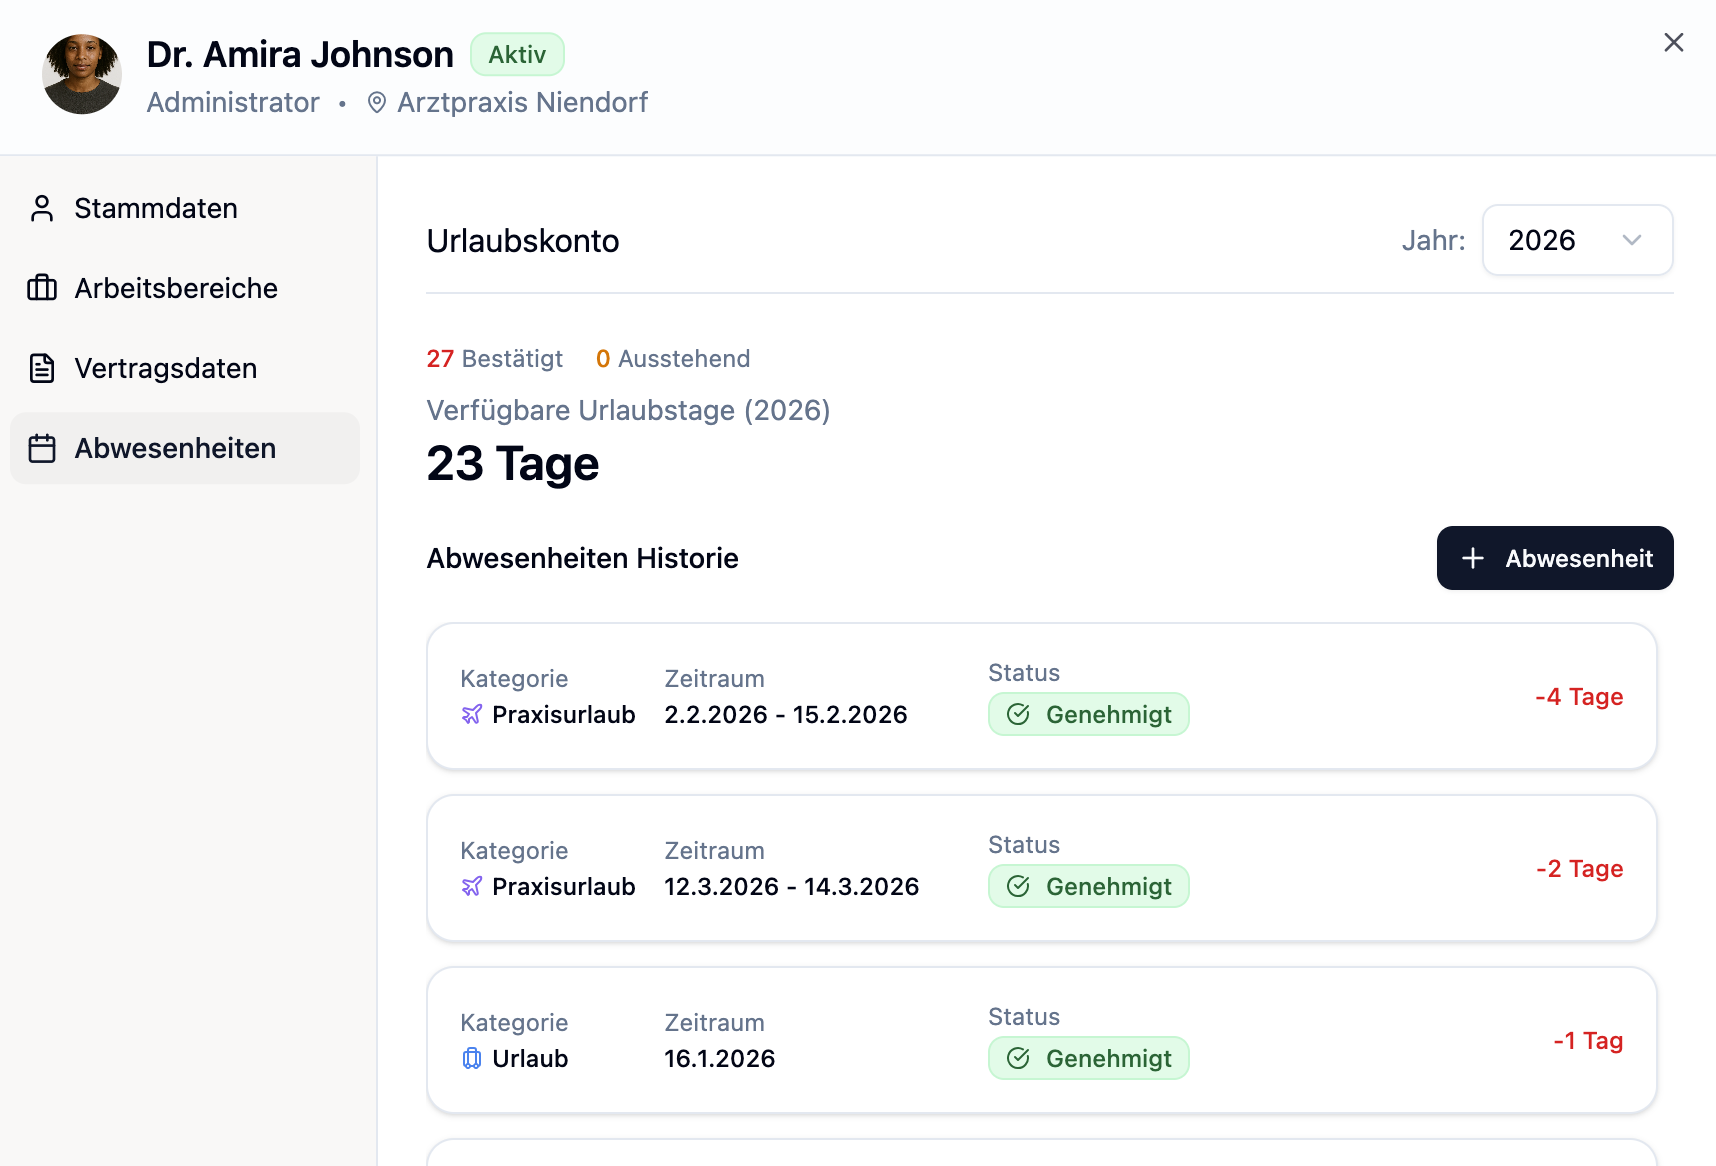Select the Genehmigt badge for 12.3.2026 Praxisurlaub

click(1088, 886)
